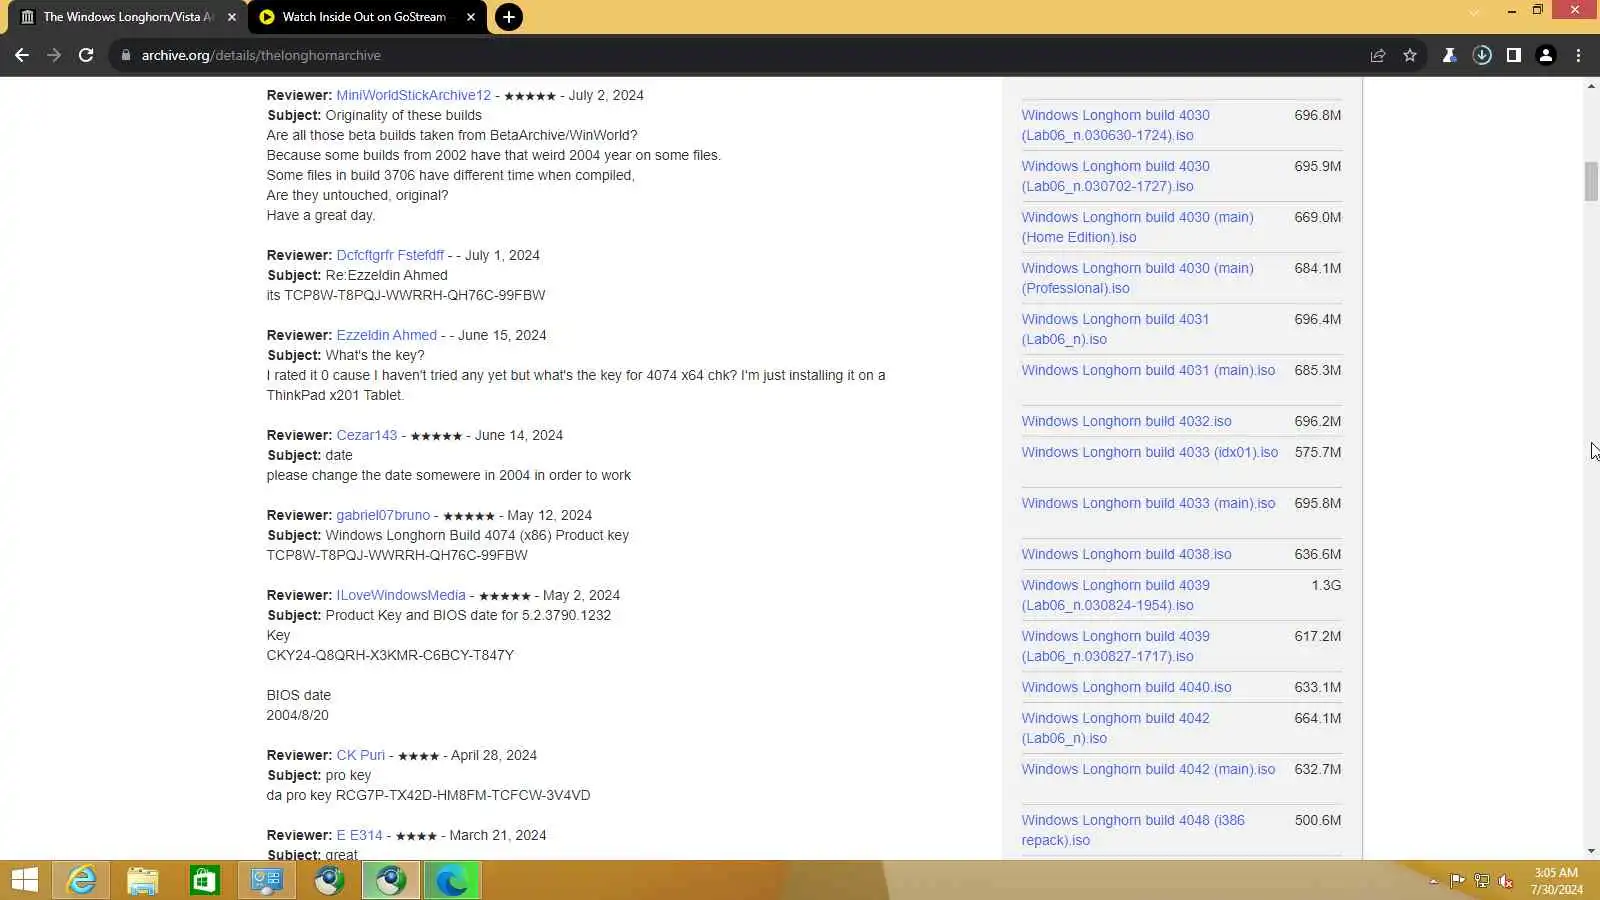Download build 4030 (main) Home Edition ISO
Viewport: 1600px width, 900px height.
click(1138, 227)
